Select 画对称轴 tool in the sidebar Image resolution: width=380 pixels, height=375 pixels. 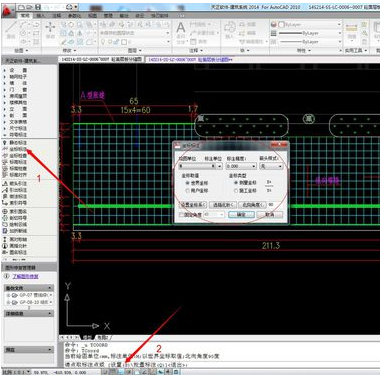click(15, 239)
